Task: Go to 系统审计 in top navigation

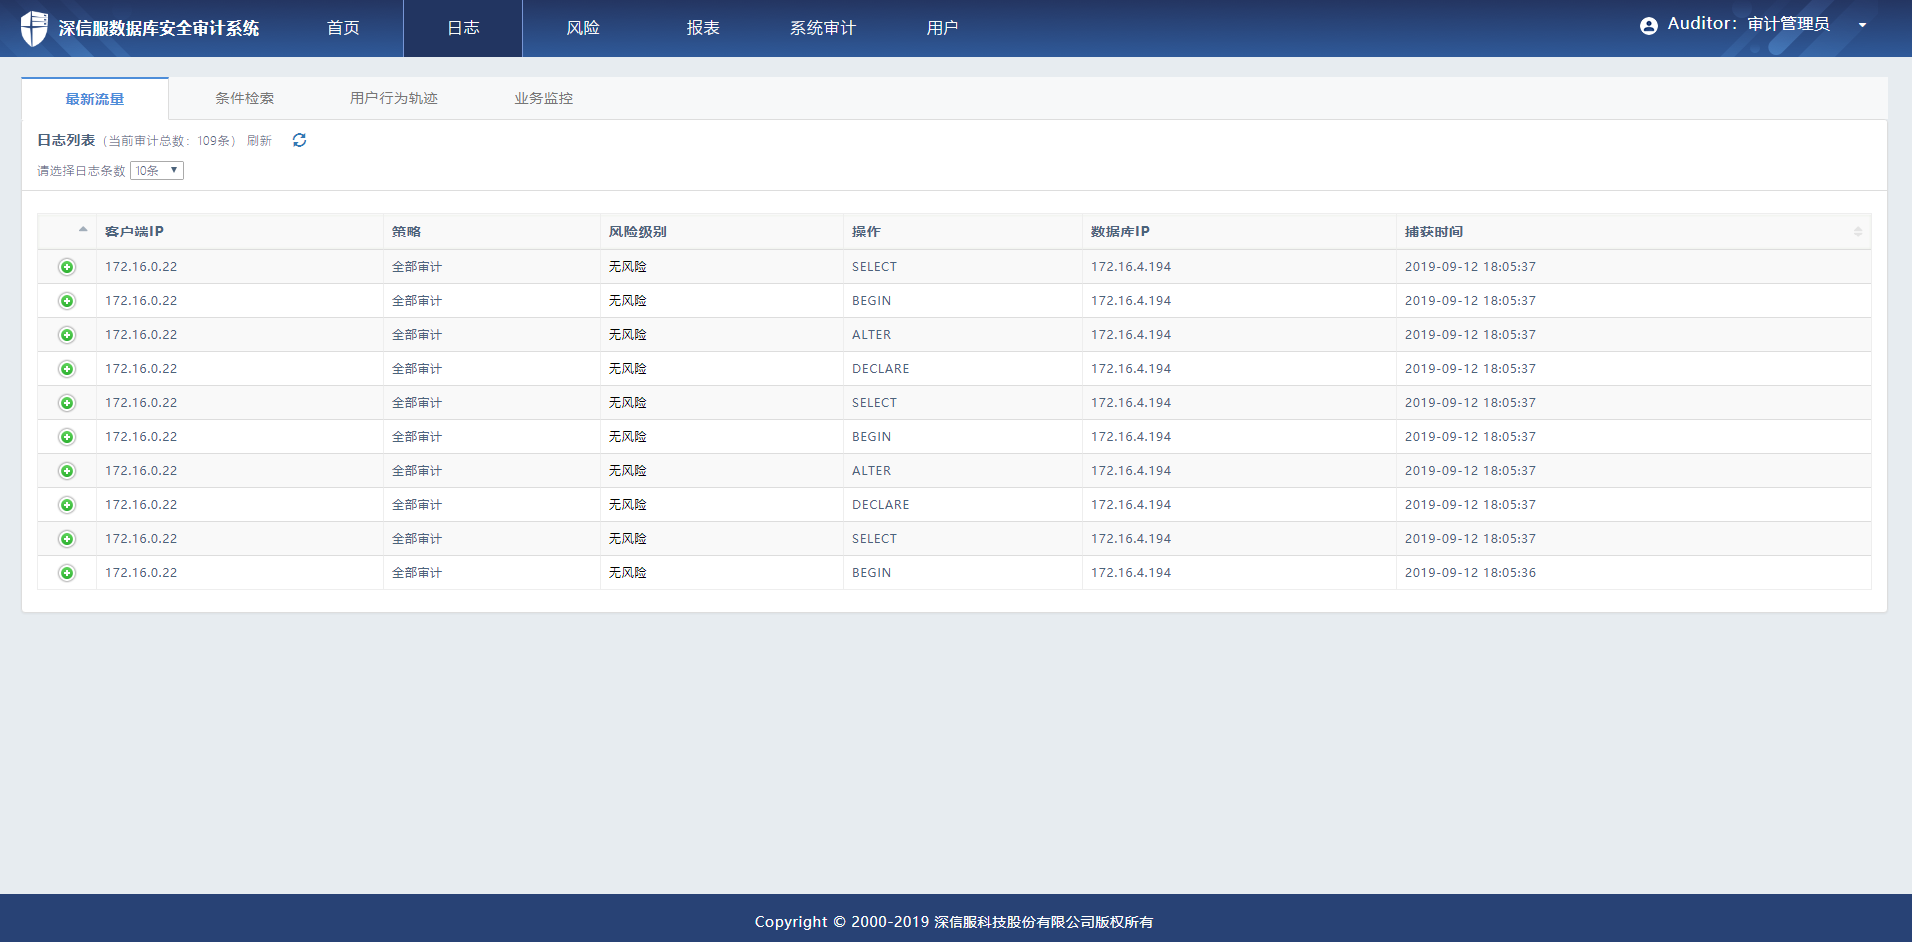Action: coord(822,28)
